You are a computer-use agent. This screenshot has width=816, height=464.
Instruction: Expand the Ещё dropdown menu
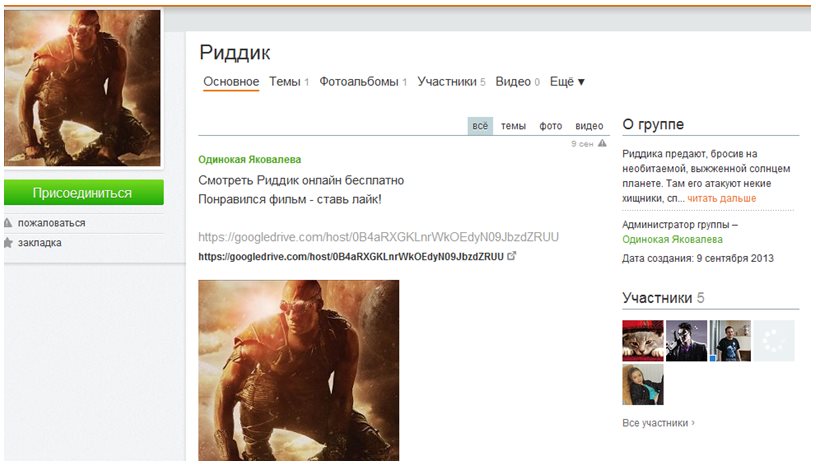tap(567, 82)
